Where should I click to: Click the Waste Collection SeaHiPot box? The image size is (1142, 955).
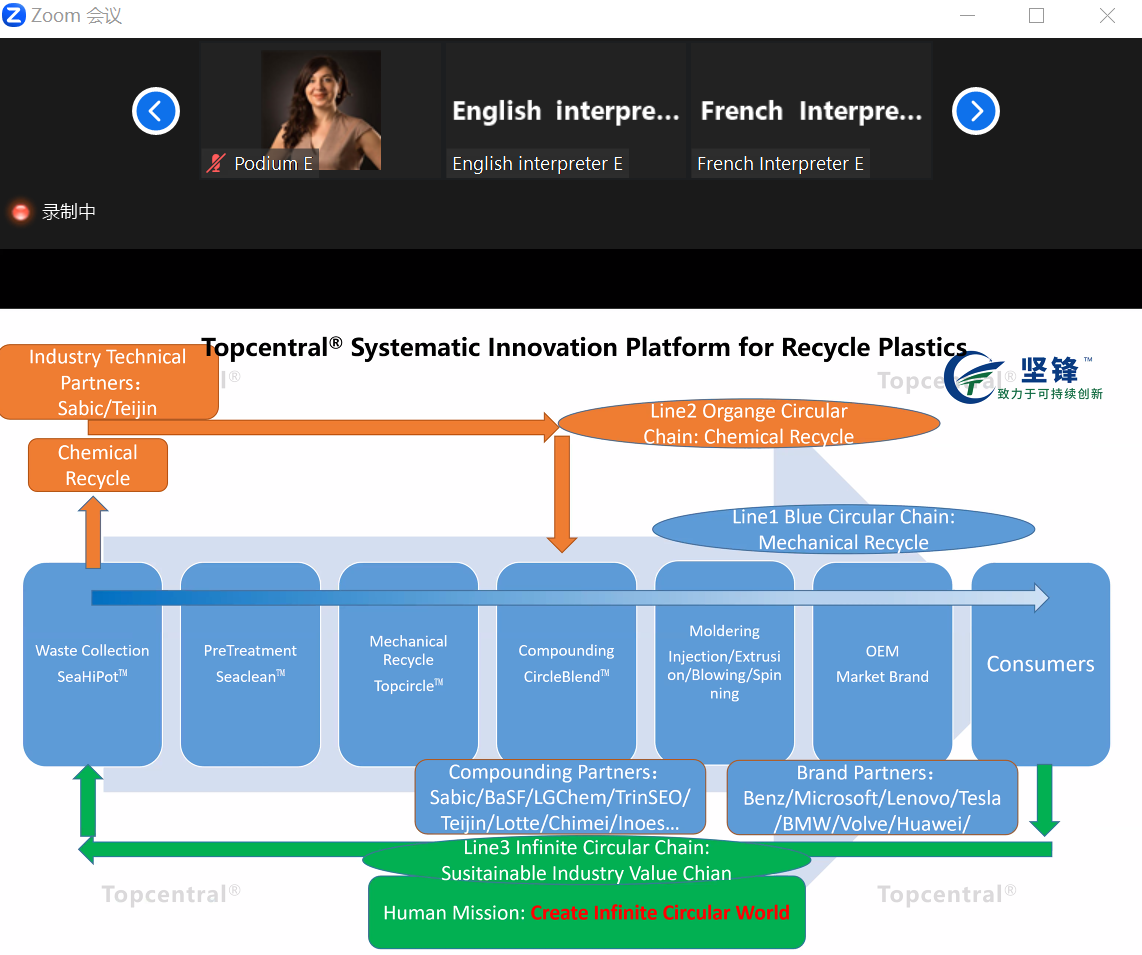pyautogui.click(x=92, y=664)
